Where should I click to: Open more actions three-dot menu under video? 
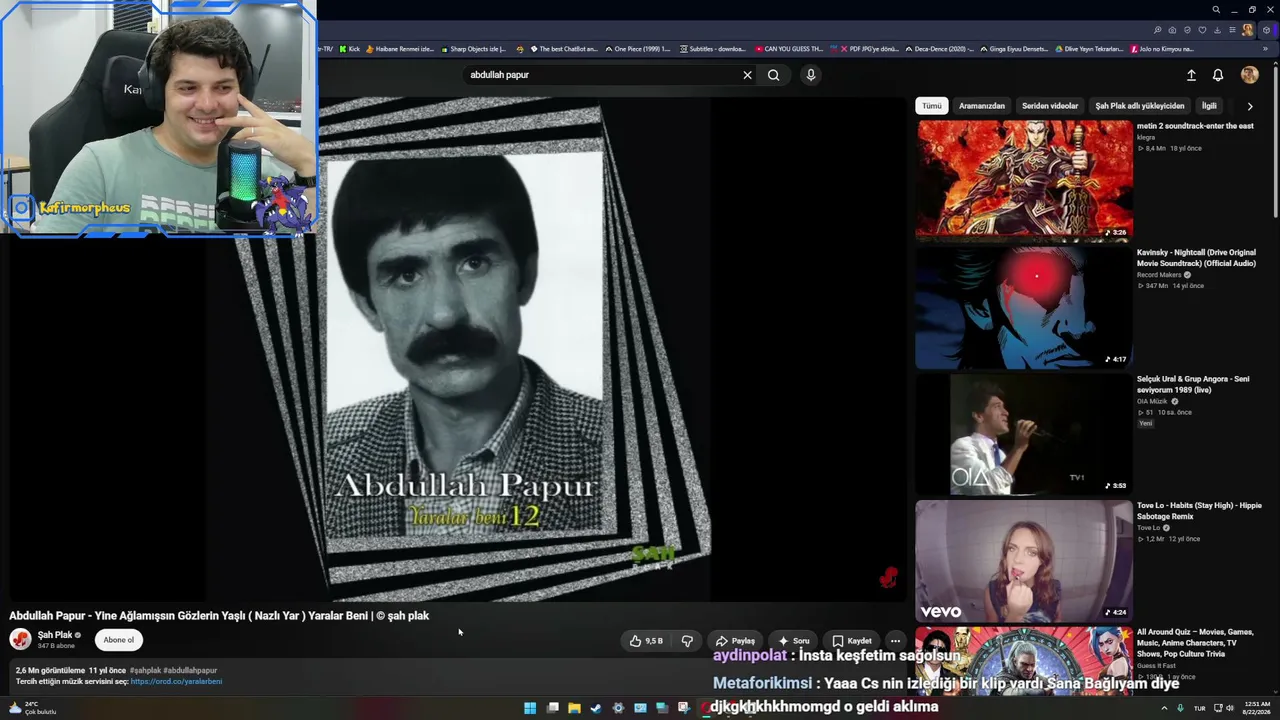tap(895, 641)
